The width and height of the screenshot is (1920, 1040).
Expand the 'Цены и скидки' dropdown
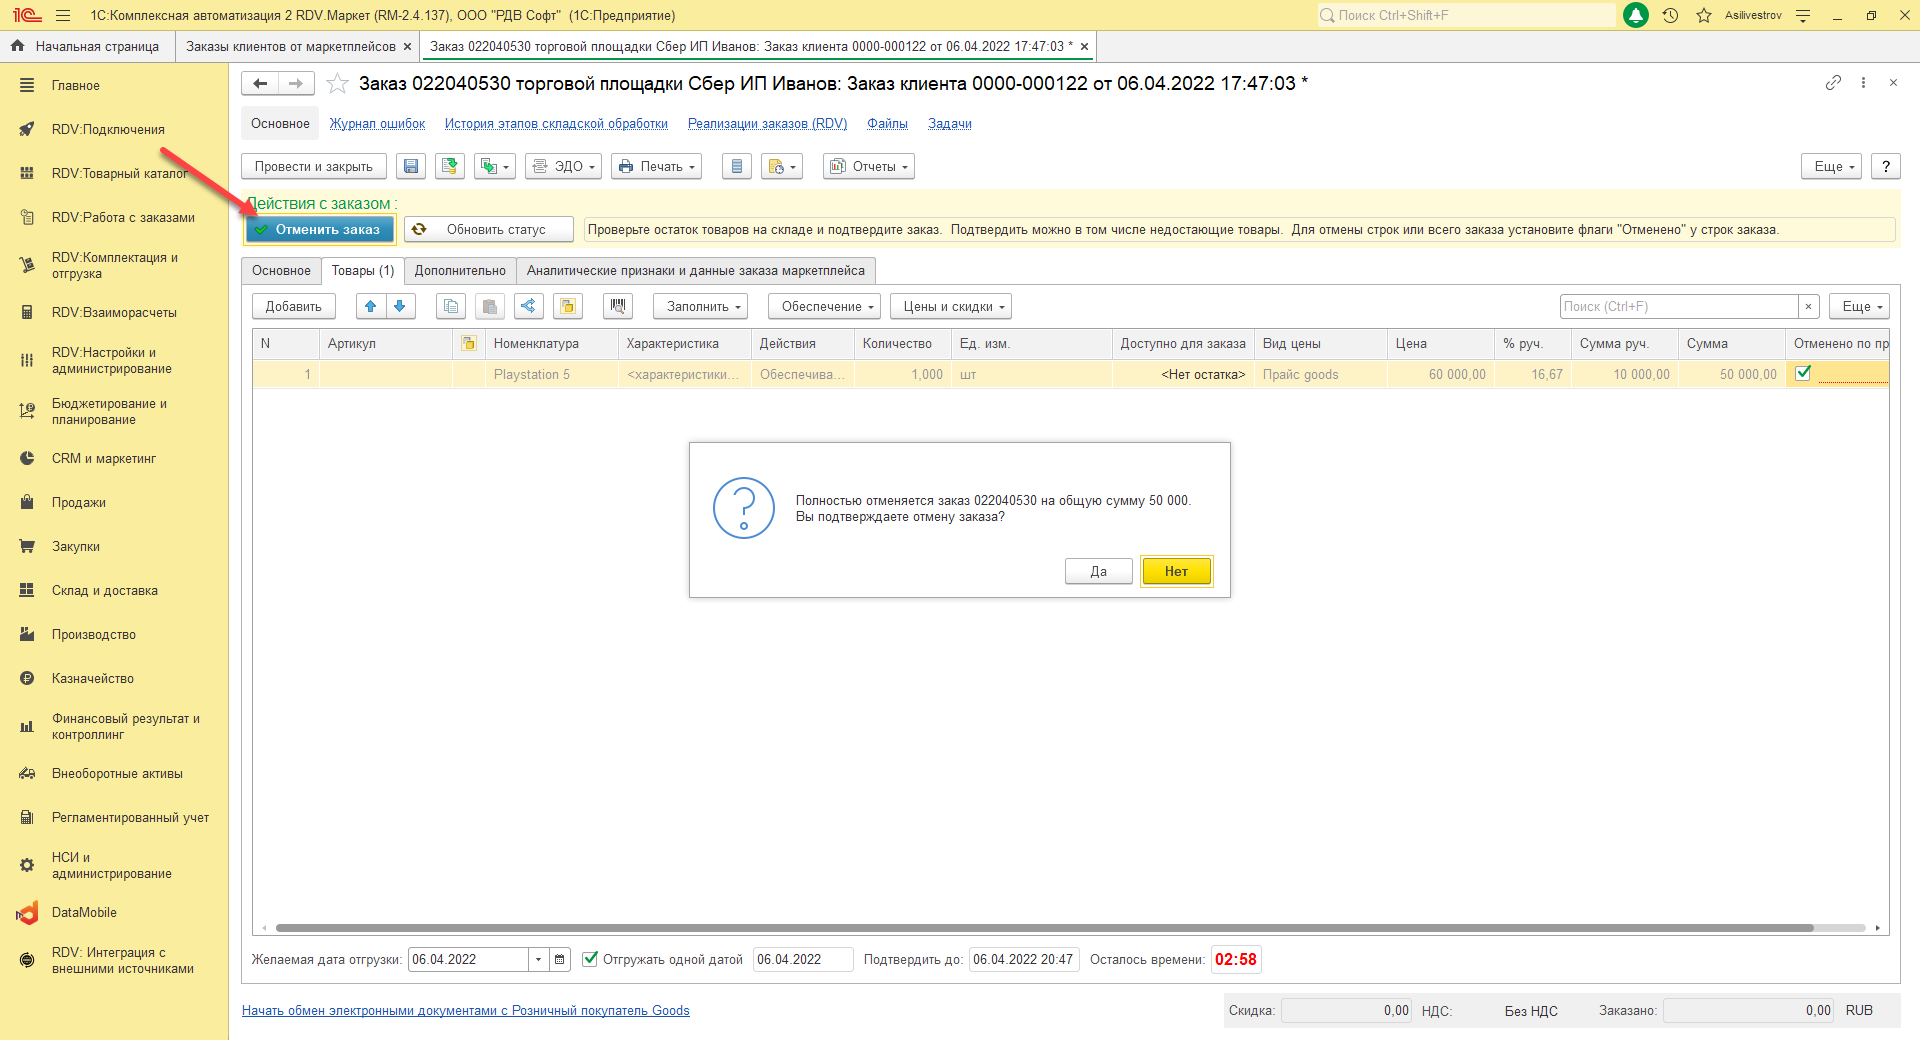(951, 307)
